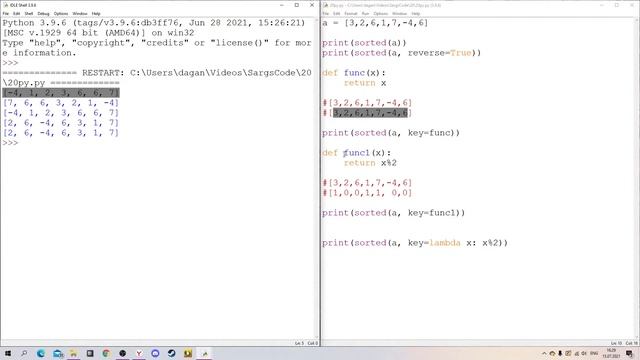Click the output line [7, 6, 6, 3, 2, 1, -4]
Image resolution: width=640 pixels, height=360 pixels.
(x=61, y=102)
